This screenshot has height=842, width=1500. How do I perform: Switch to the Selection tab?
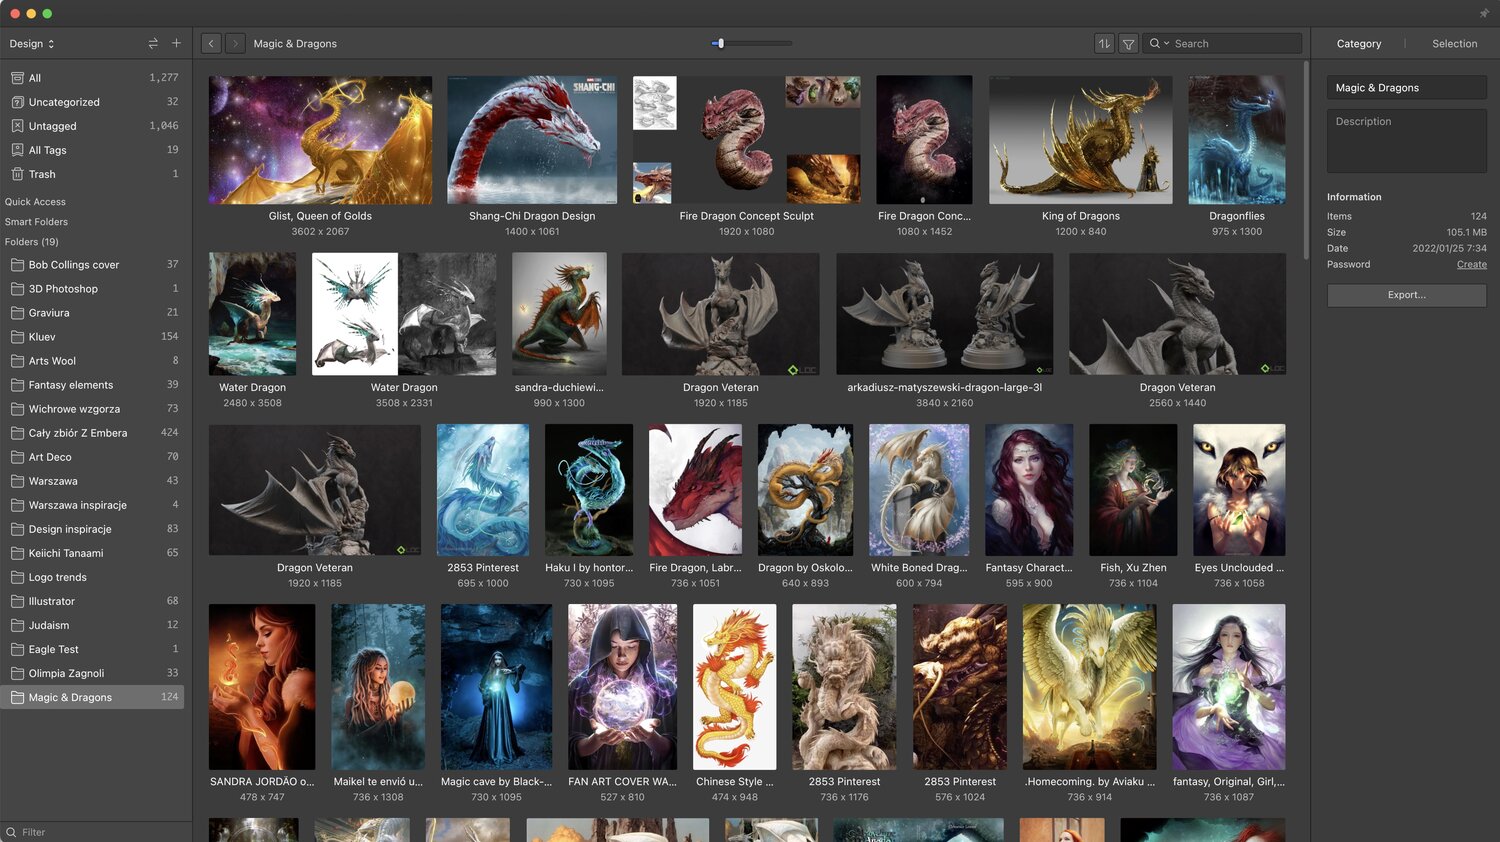pyautogui.click(x=1454, y=44)
